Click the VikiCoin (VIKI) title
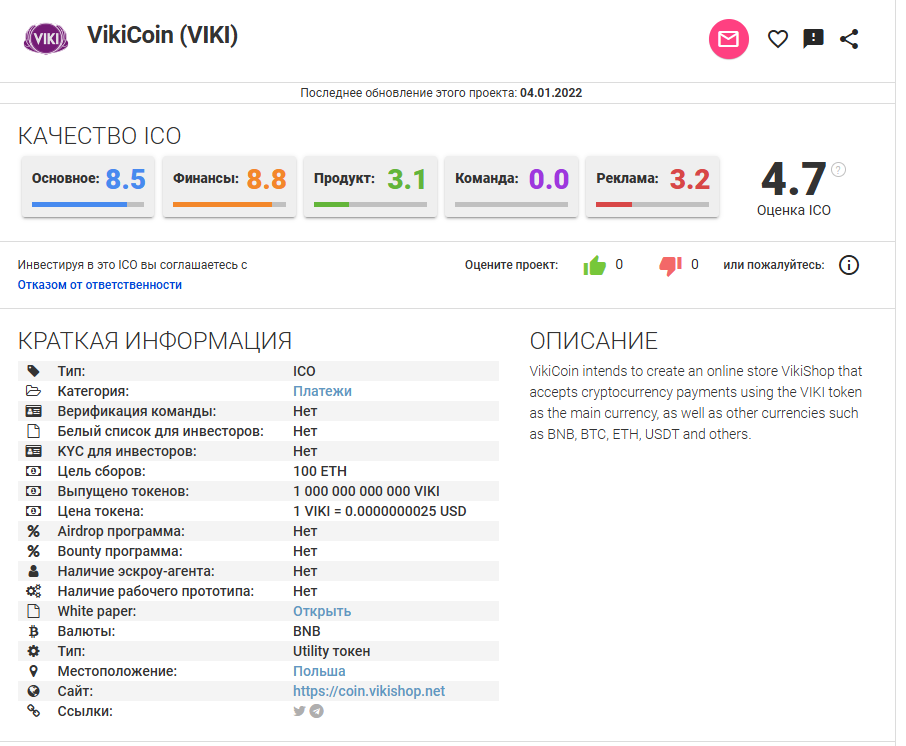Image resolution: width=906 pixels, height=746 pixels. (x=162, y=35)
